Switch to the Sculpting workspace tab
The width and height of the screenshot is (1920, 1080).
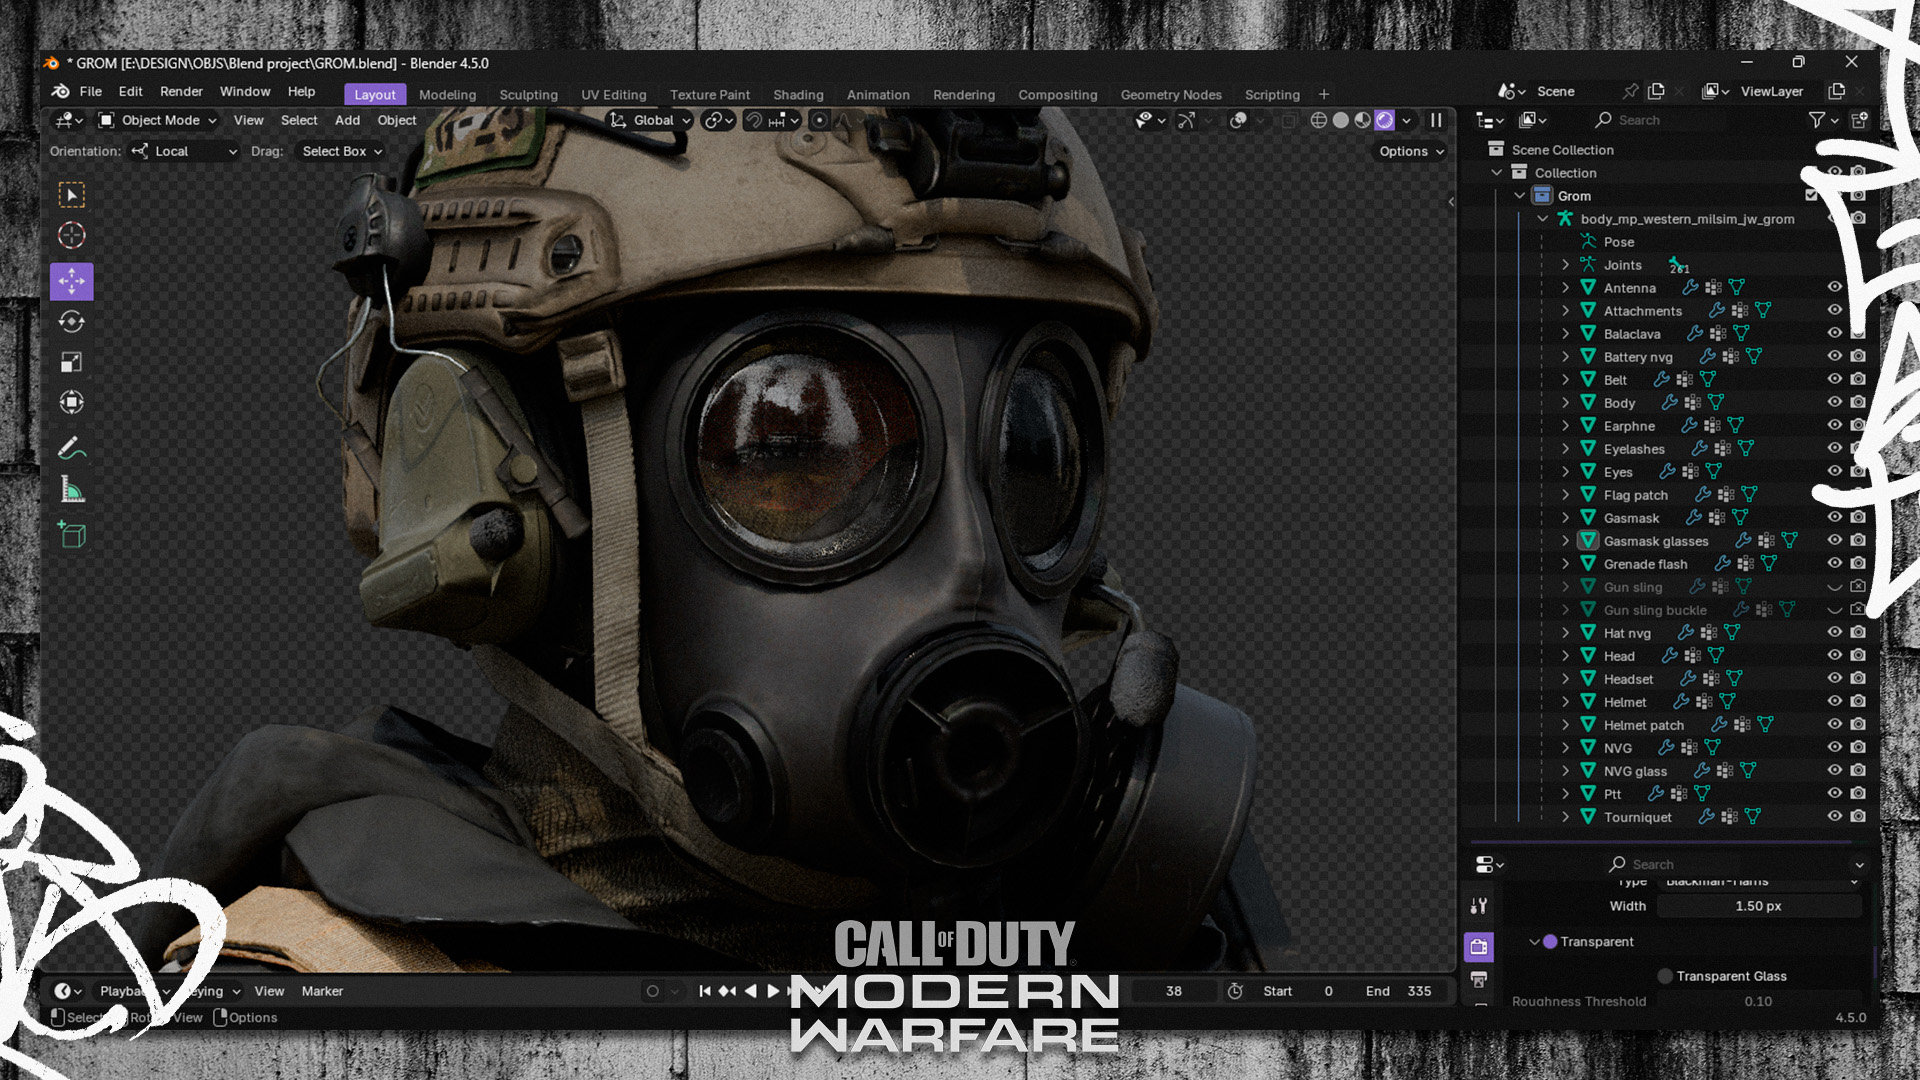pos(528,94)
